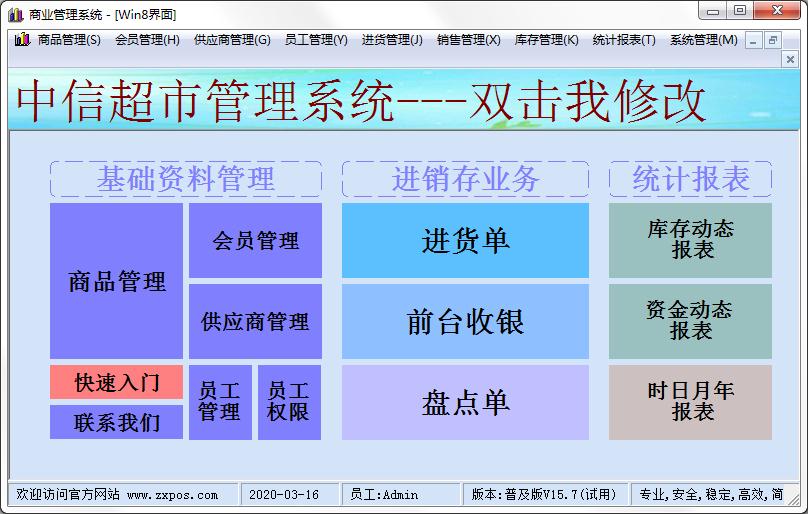Open the 员工管理 tile

coord(220,402)
